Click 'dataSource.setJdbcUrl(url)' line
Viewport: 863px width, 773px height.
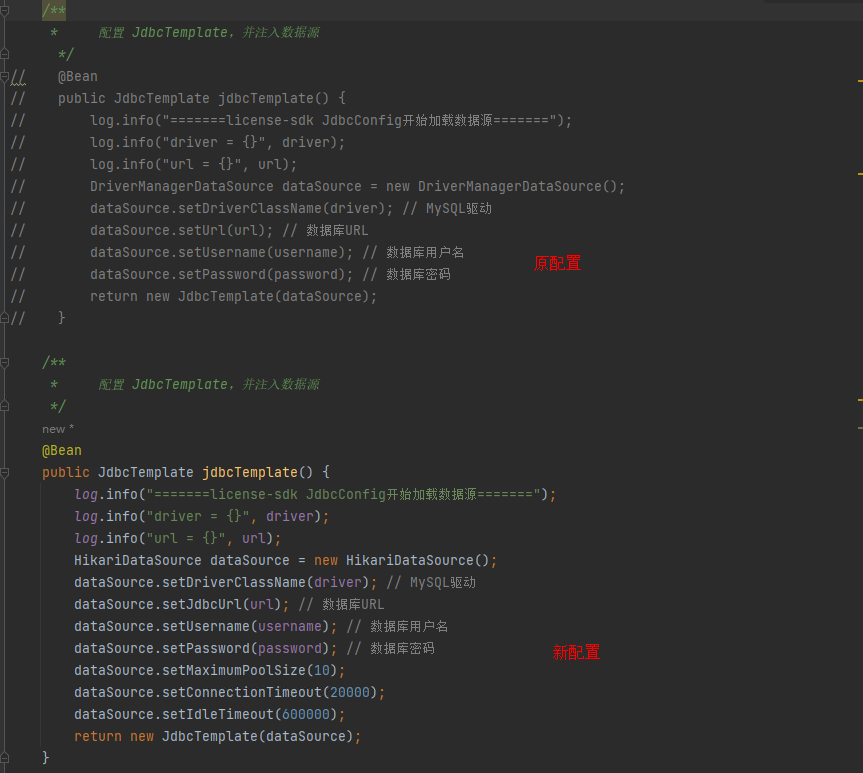[x=181, y=605]
